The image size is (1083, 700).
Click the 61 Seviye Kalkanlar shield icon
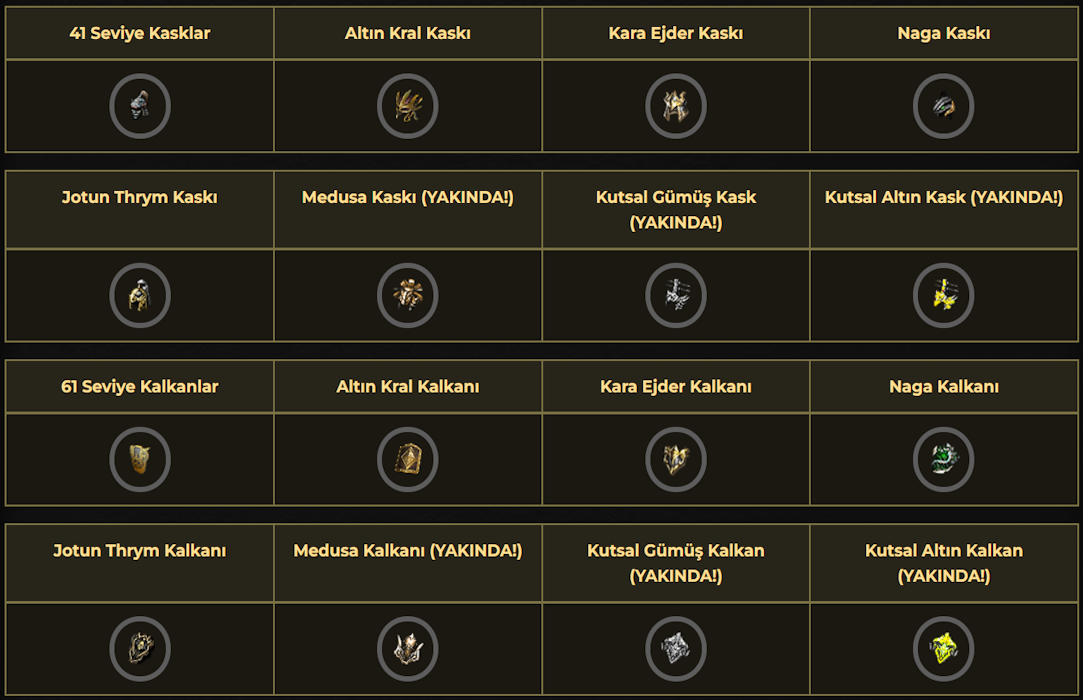click(x=140, y=460)
